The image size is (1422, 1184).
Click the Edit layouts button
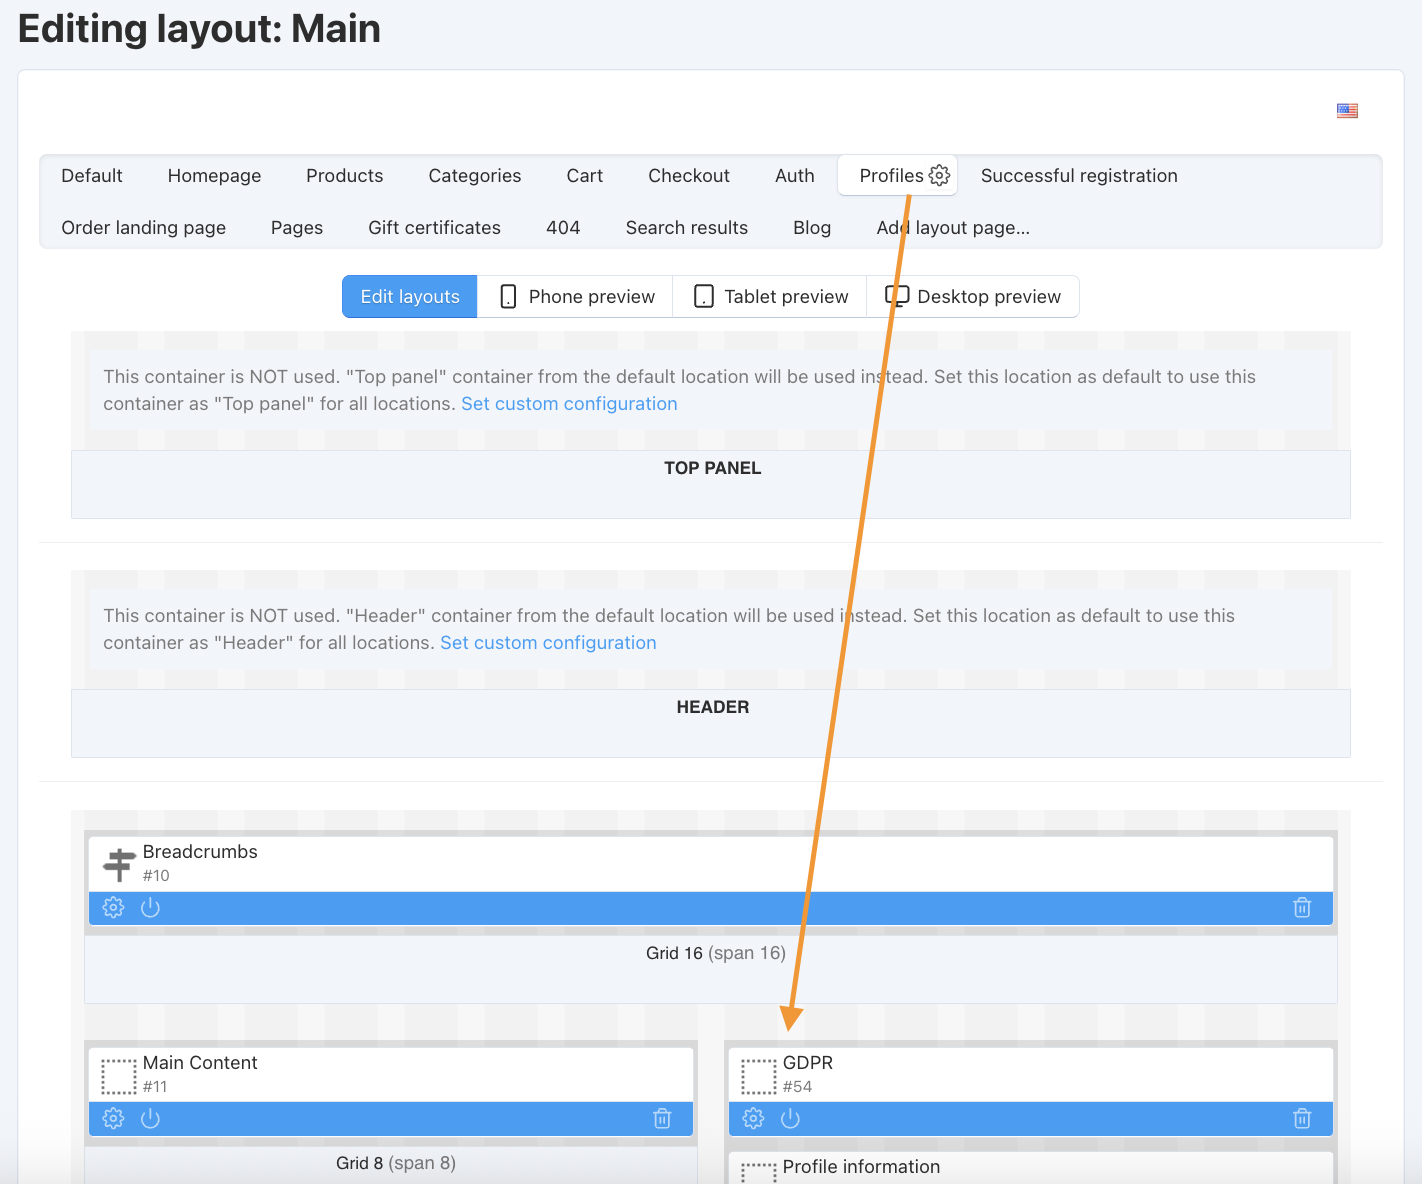pyautogui.click(x=410, y=297)
